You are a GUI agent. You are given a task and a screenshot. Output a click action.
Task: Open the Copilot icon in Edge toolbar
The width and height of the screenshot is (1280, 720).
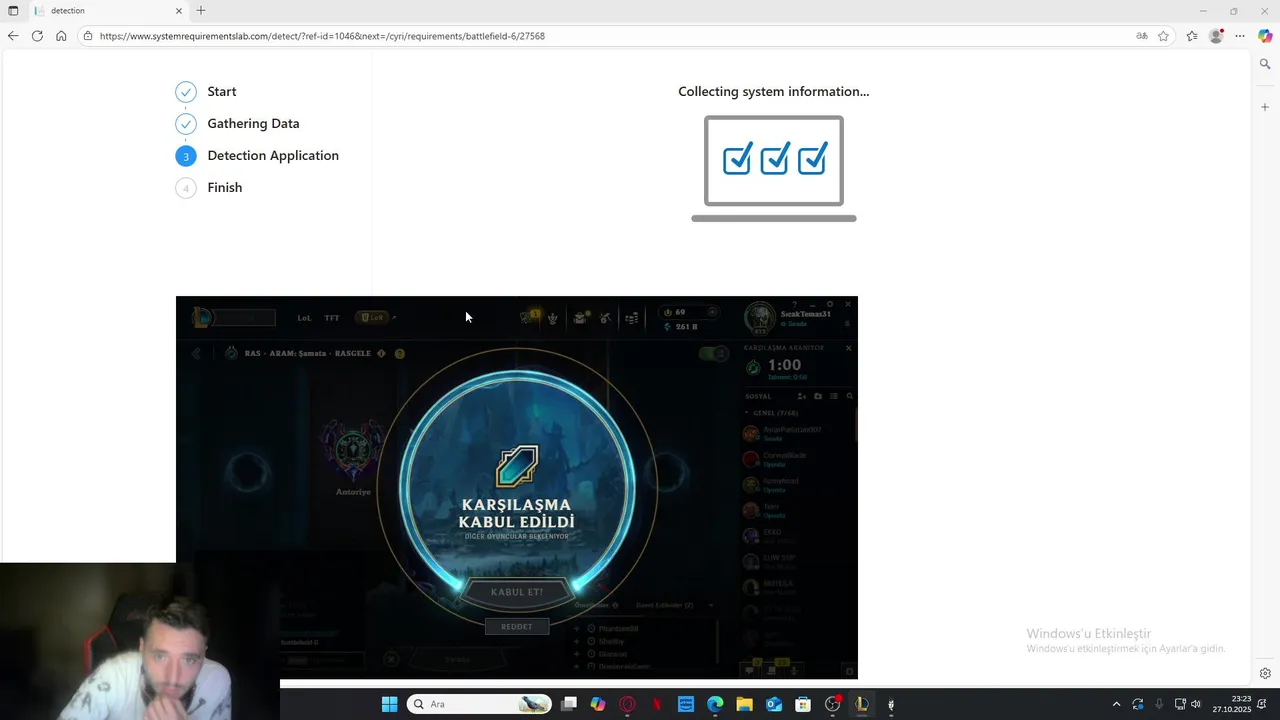pyautogui.click(x=1265, y=36)
